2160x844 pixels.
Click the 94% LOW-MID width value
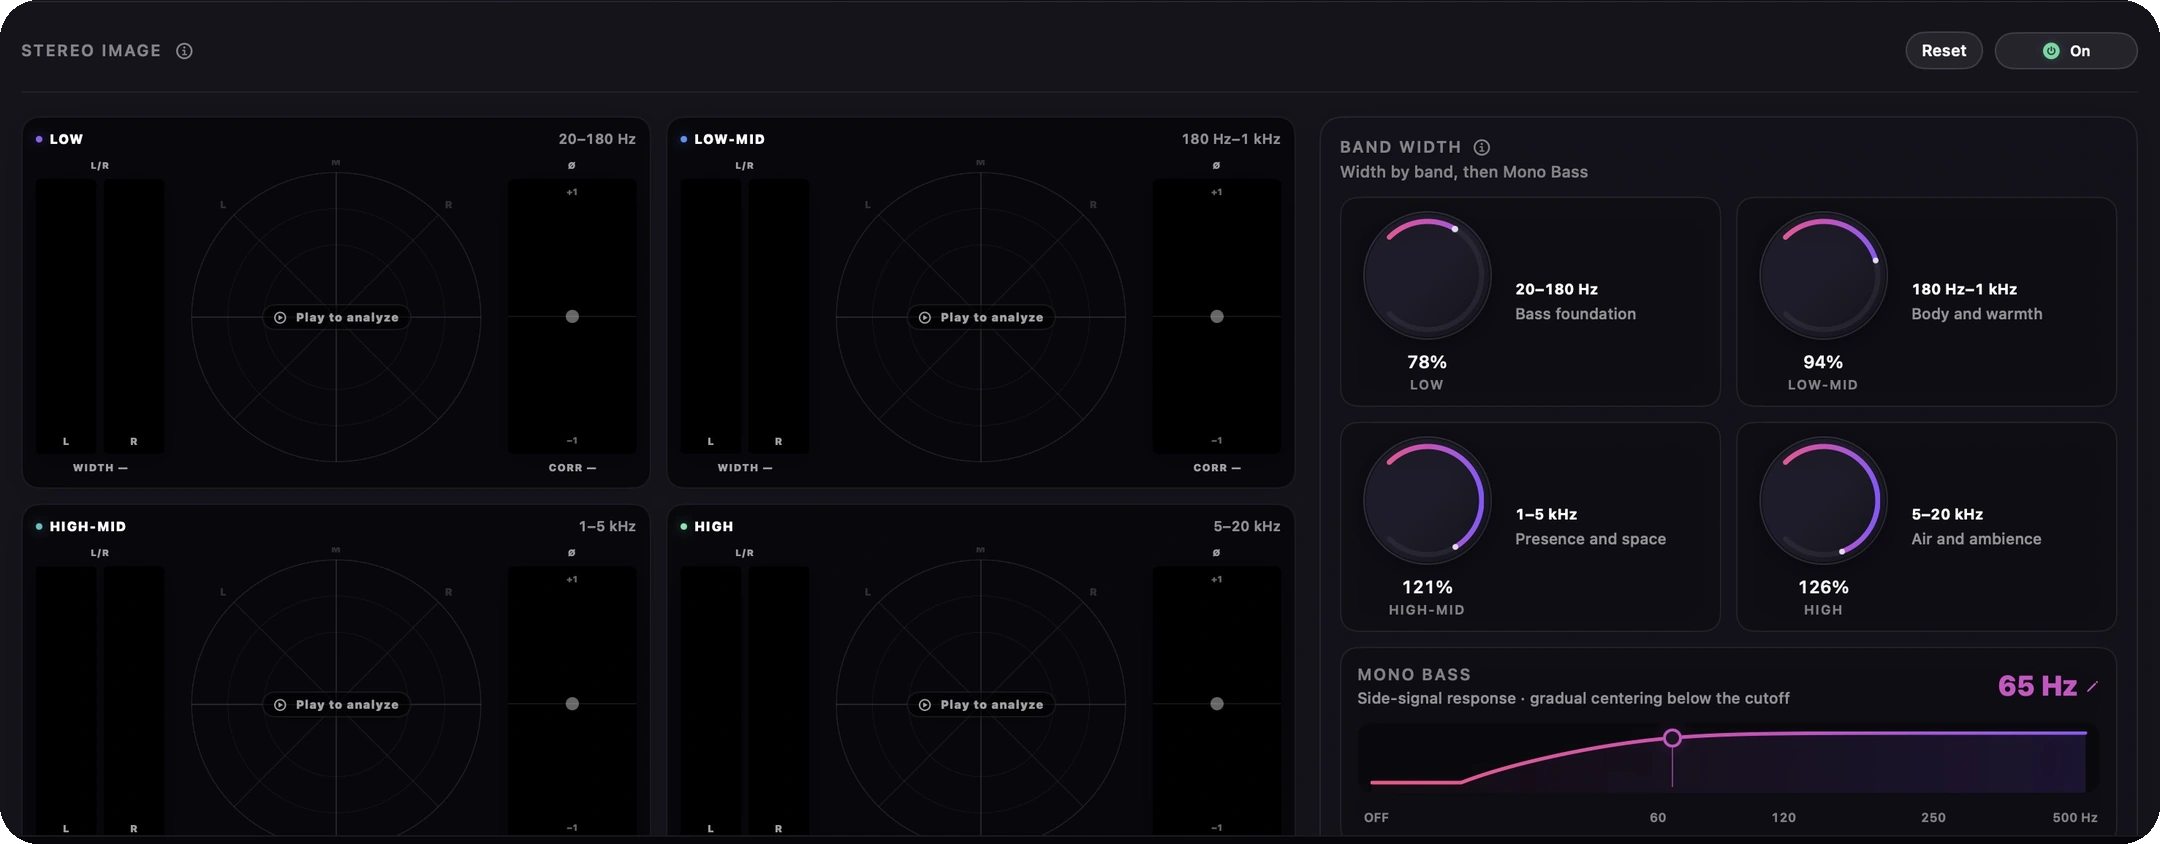[x=1823, y=362]
